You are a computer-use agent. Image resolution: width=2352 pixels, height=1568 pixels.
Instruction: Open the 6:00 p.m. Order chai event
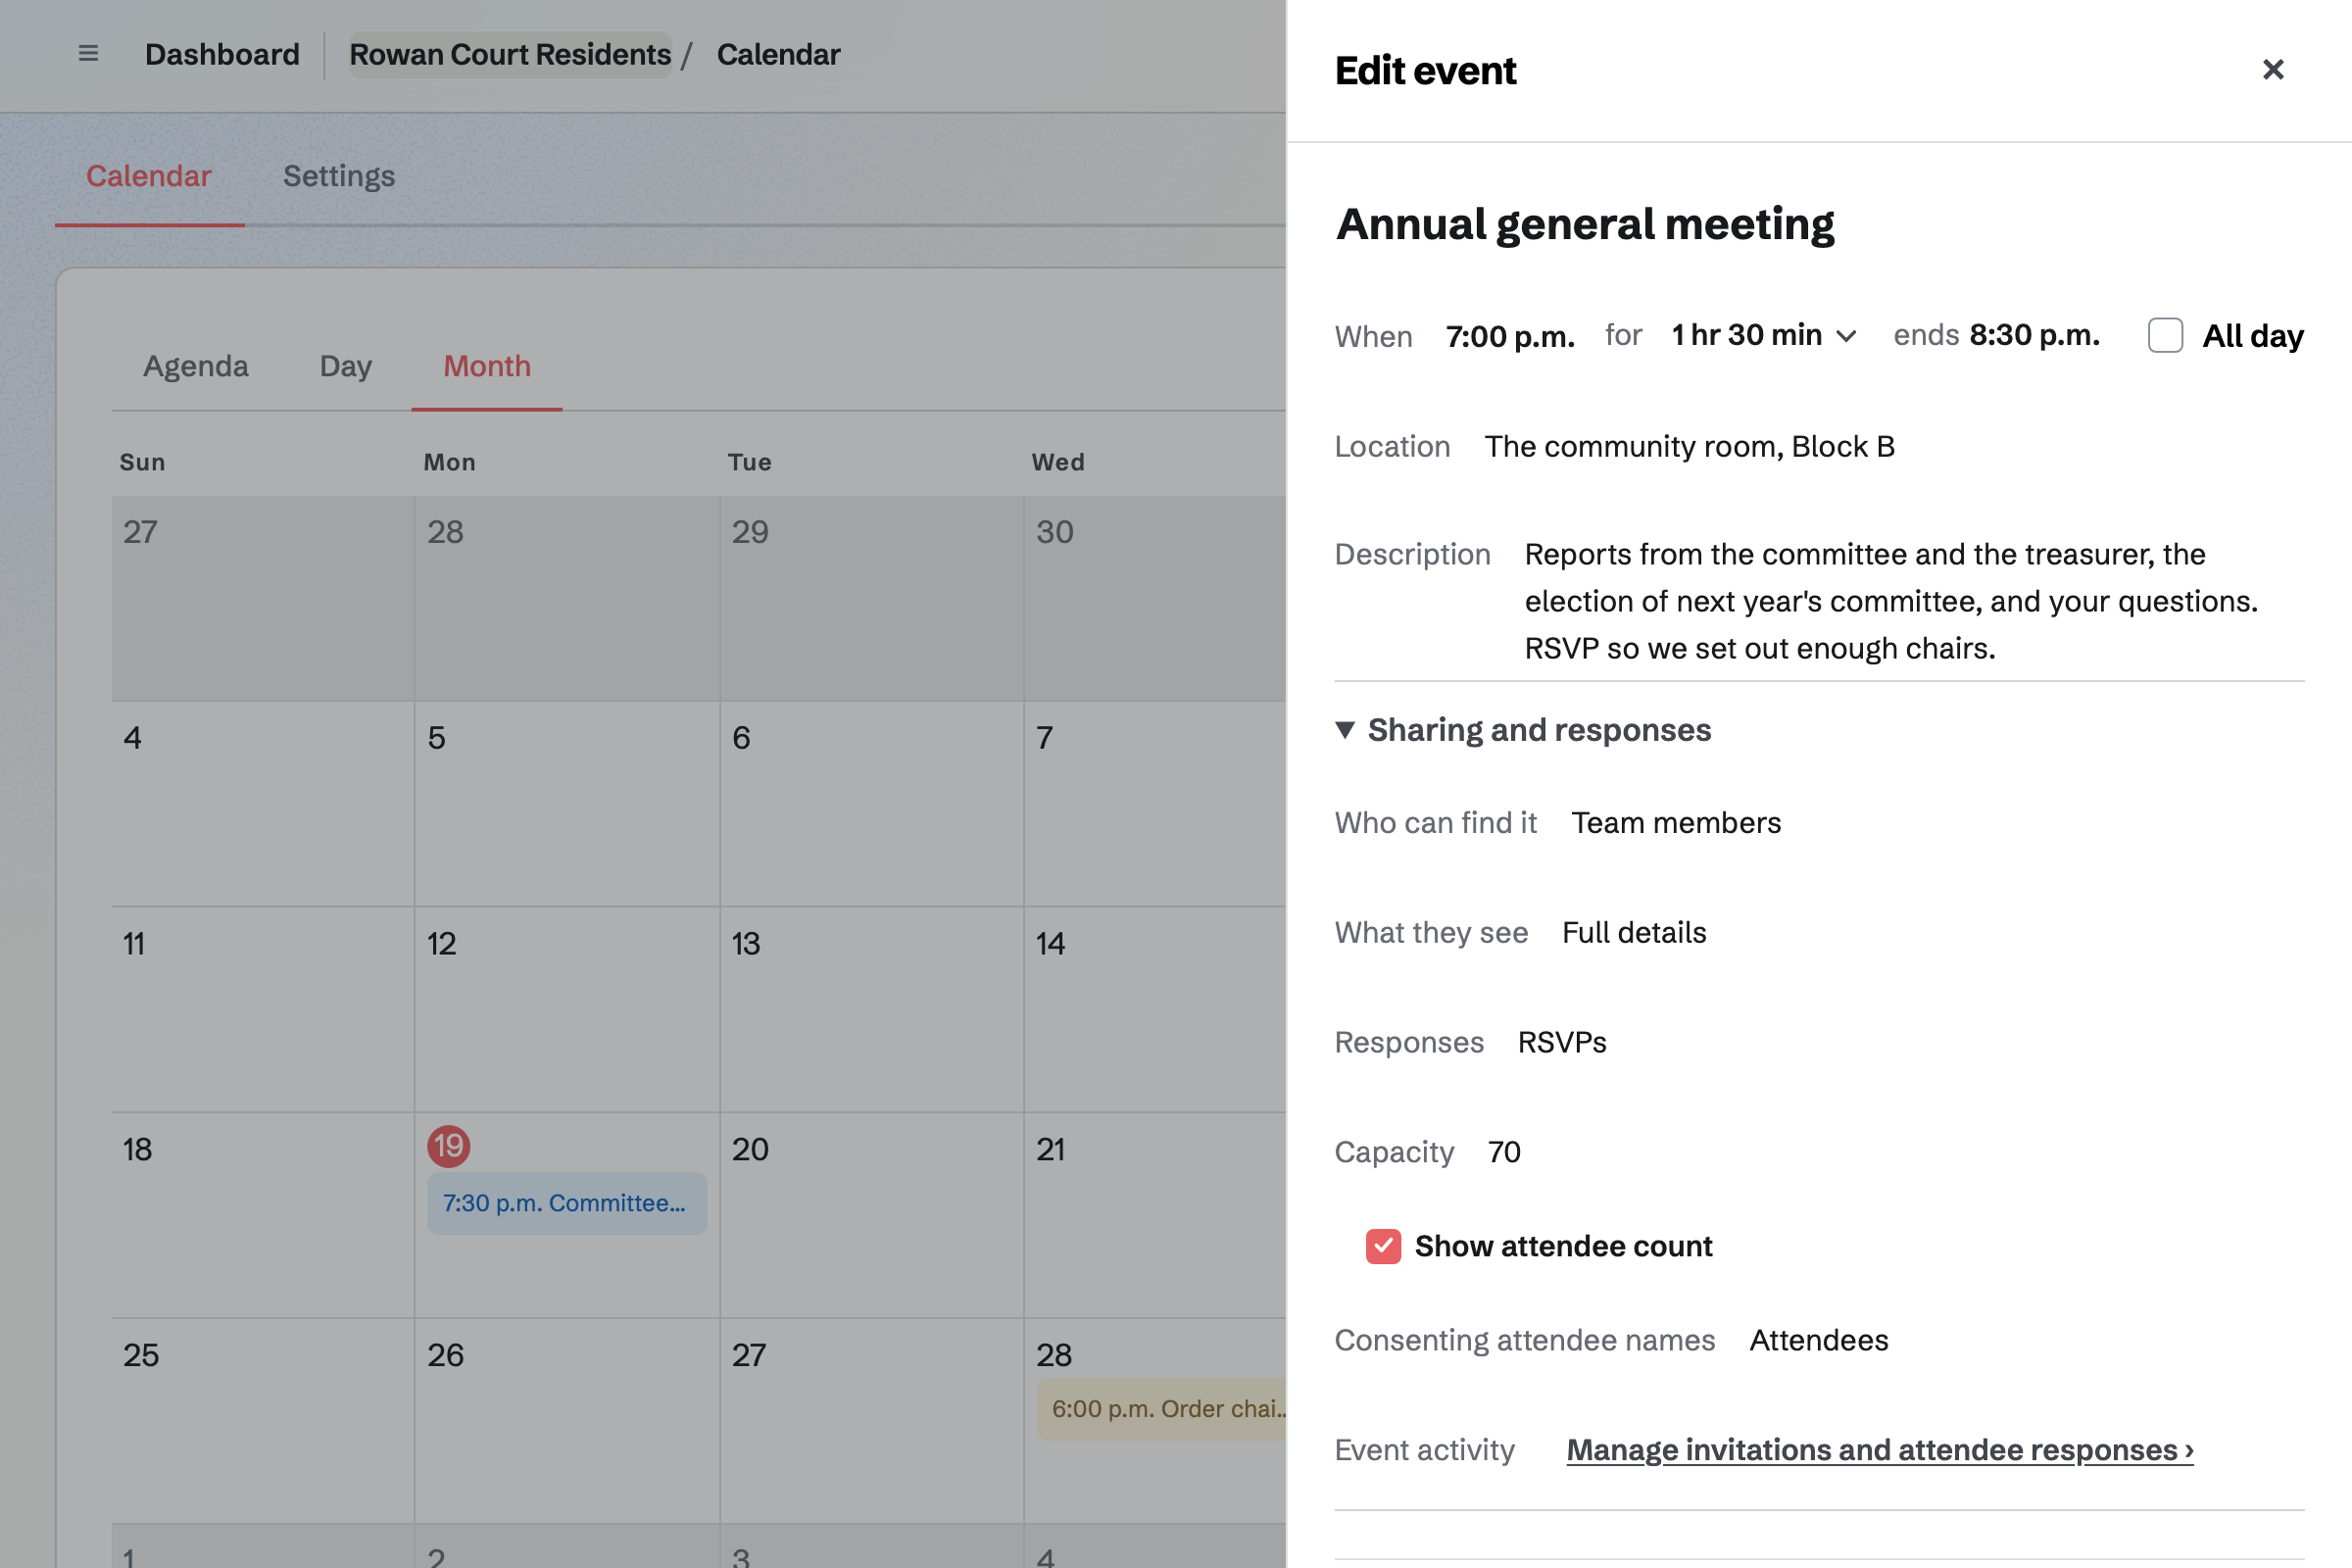pyautogui.click(x=1162, y=1409)
